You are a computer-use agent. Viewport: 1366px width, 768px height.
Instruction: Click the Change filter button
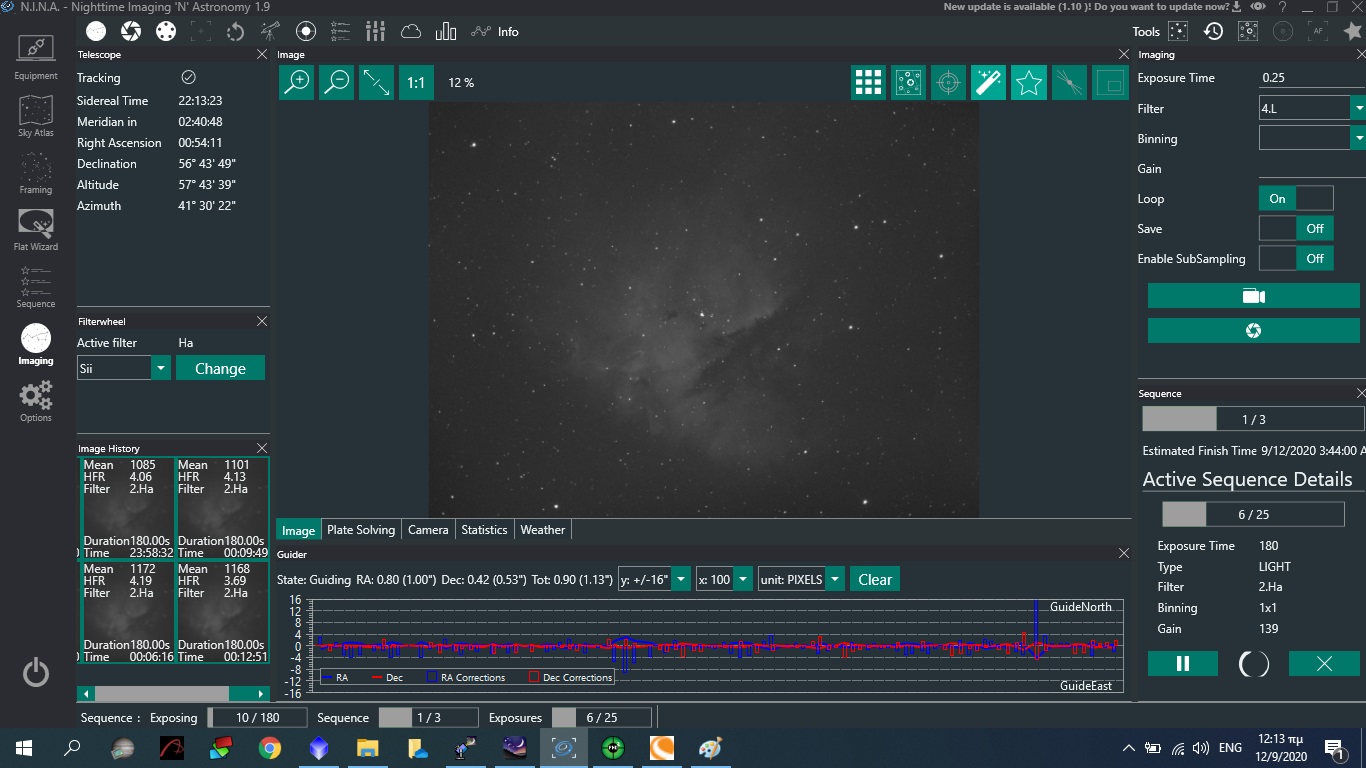coord(220,368)
